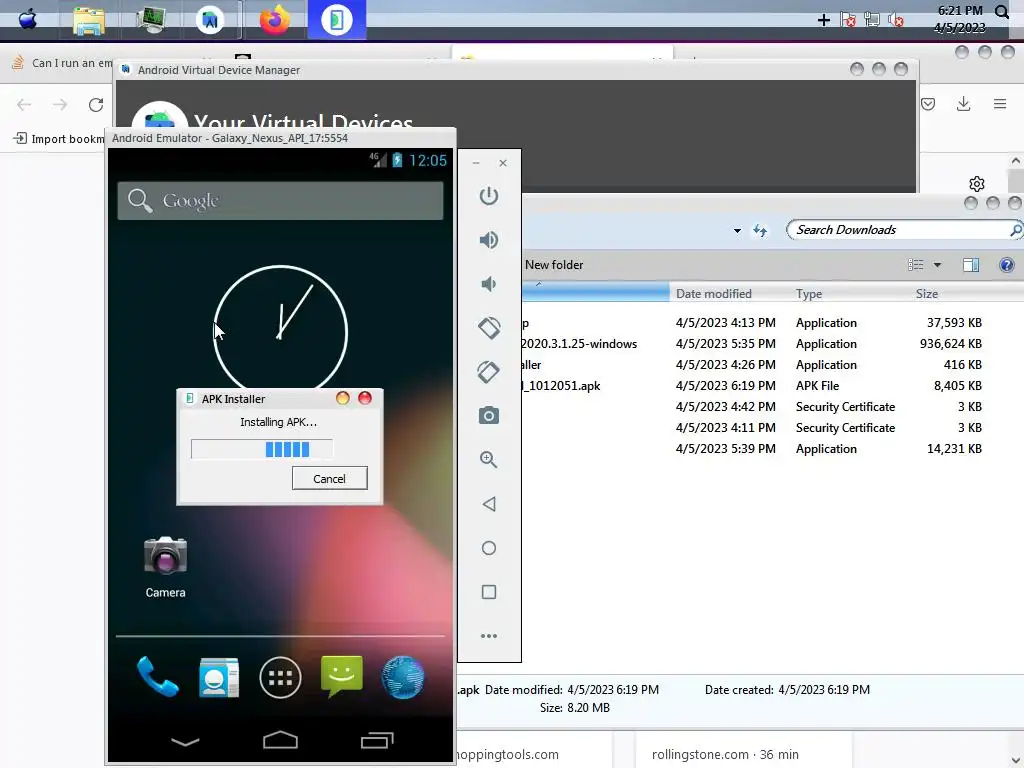Open Android Studio taskbar icon
The image size is (1024, 768).
[x=210, y=20]
